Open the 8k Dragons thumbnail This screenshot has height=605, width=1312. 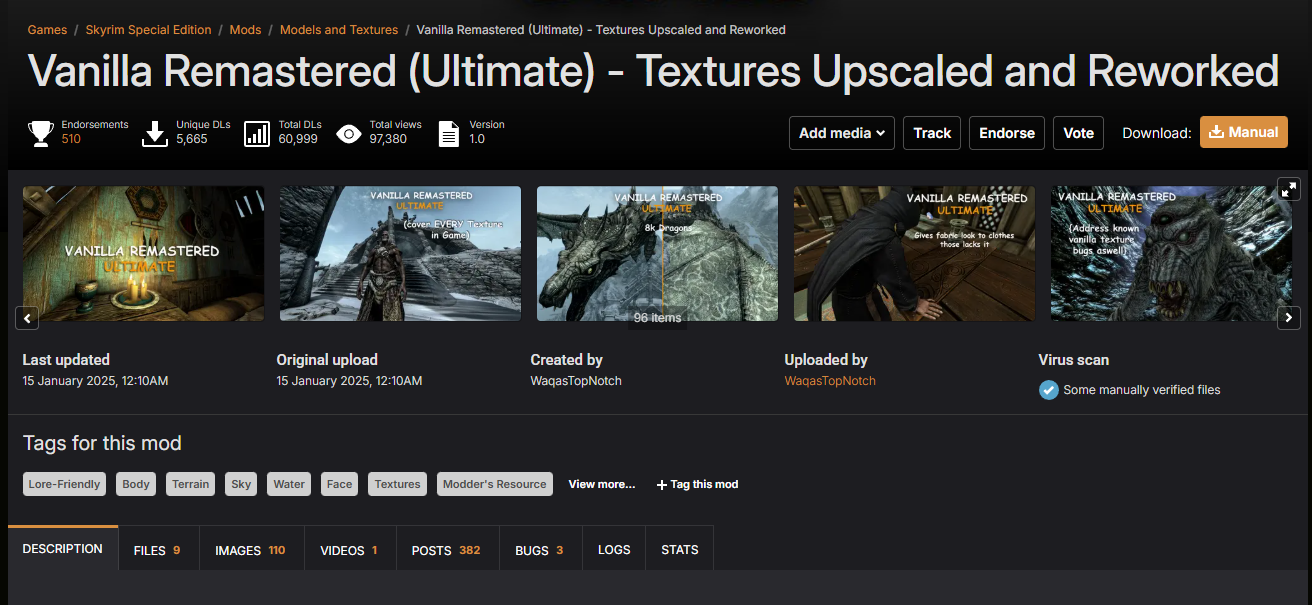pyautogui.click(x=658, y=254)
